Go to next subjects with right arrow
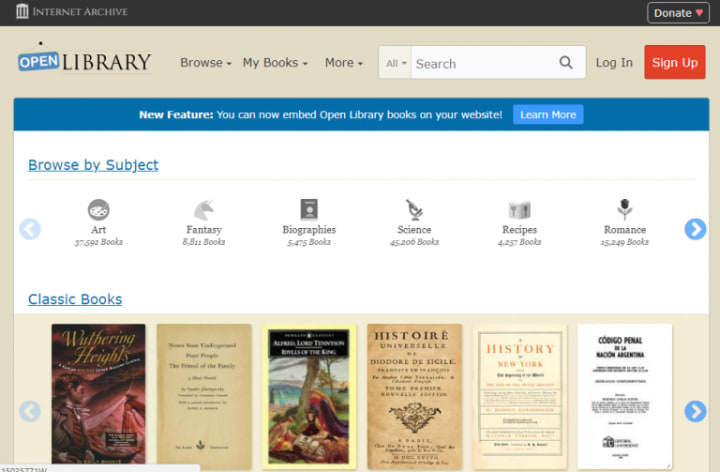This screenshot has width=720, height=472. click(695, 229)
